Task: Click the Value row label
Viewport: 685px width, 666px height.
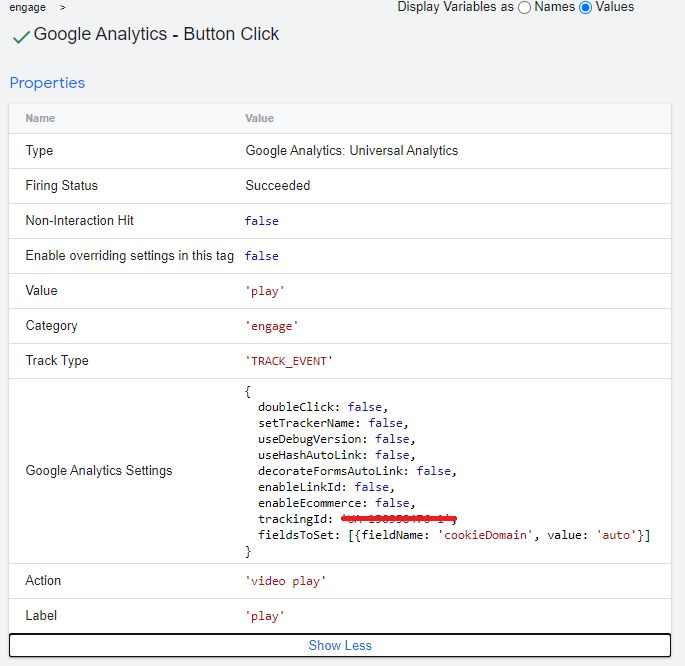Action: click(42, 290)
